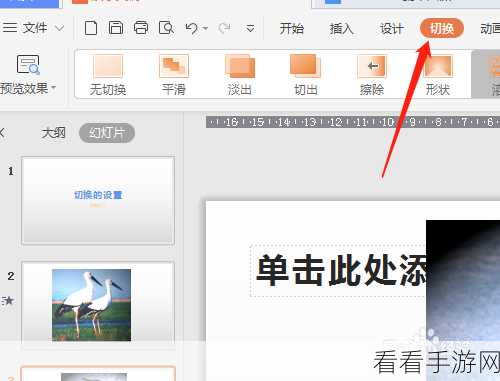This screenshot has height=381, width=500.
Task: Switch to the 设计 tab
Action: 392,29
